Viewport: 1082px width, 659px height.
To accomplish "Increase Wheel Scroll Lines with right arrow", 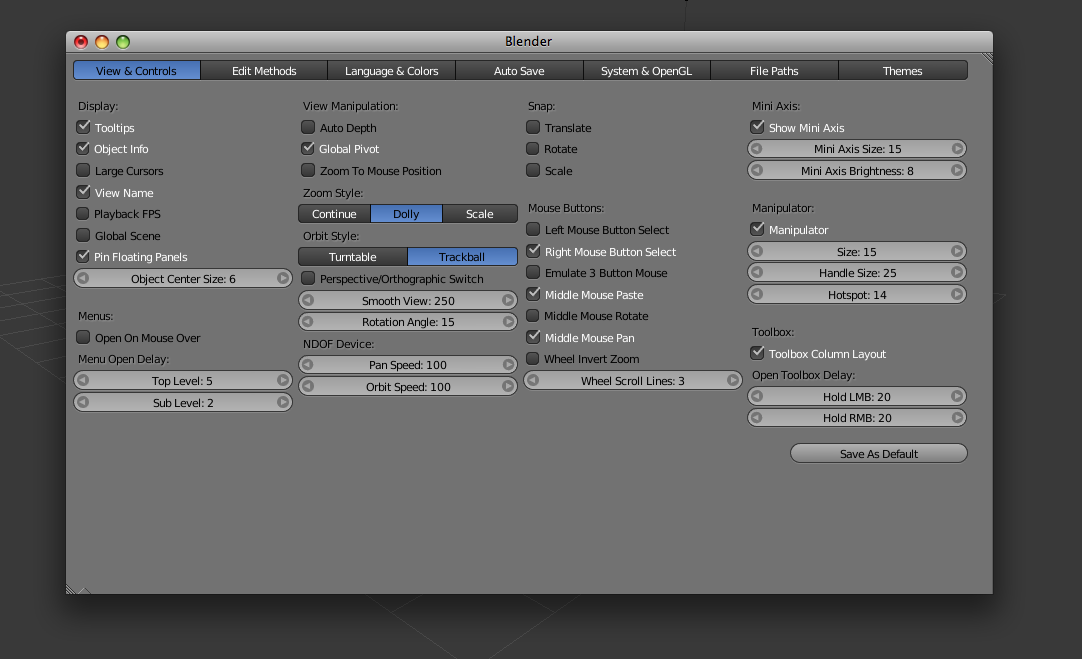I will tap(733, 381).
